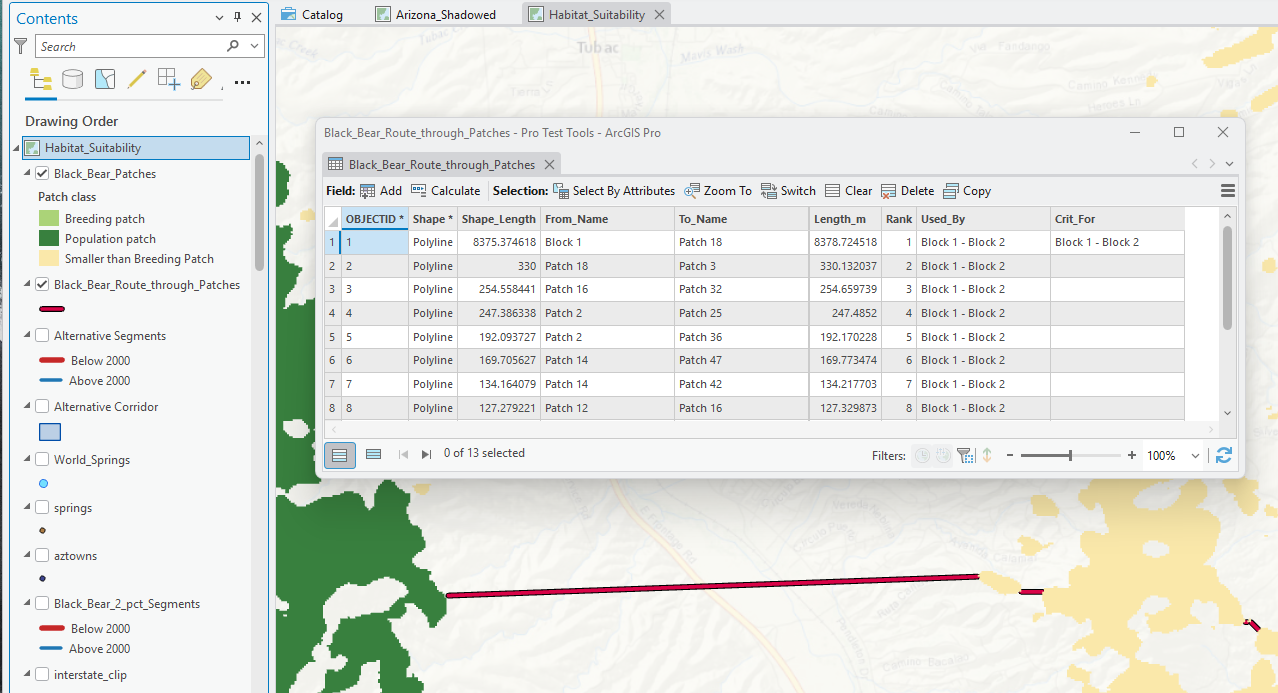Open Contents pane options dropdown arrow

pyautogui.click(x=220, y=18)
